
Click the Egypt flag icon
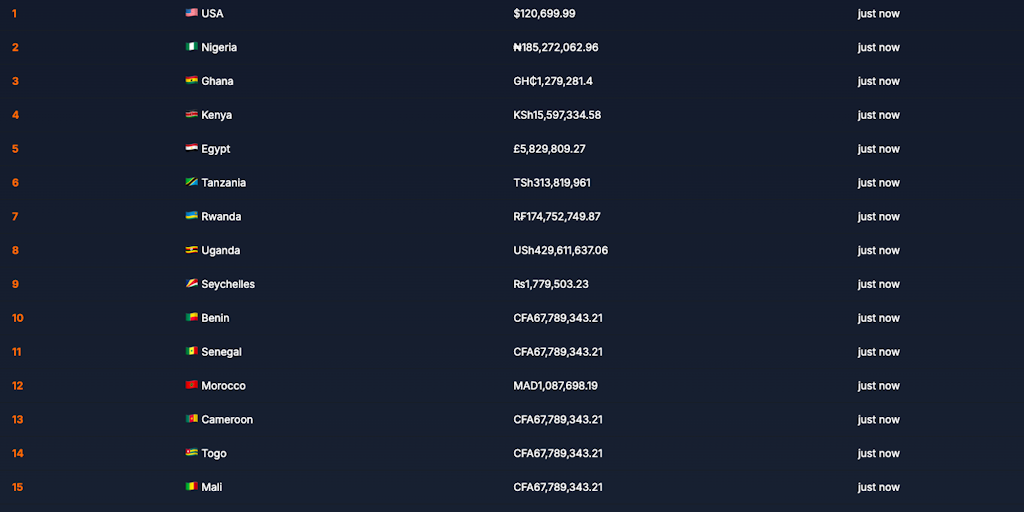(x=191, y=149)
